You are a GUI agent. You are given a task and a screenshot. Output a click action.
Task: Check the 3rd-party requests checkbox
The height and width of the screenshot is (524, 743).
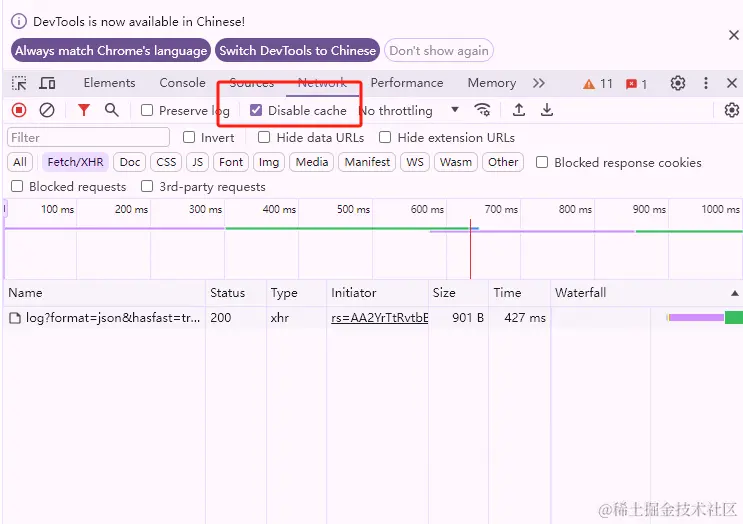tap(147, 186)
